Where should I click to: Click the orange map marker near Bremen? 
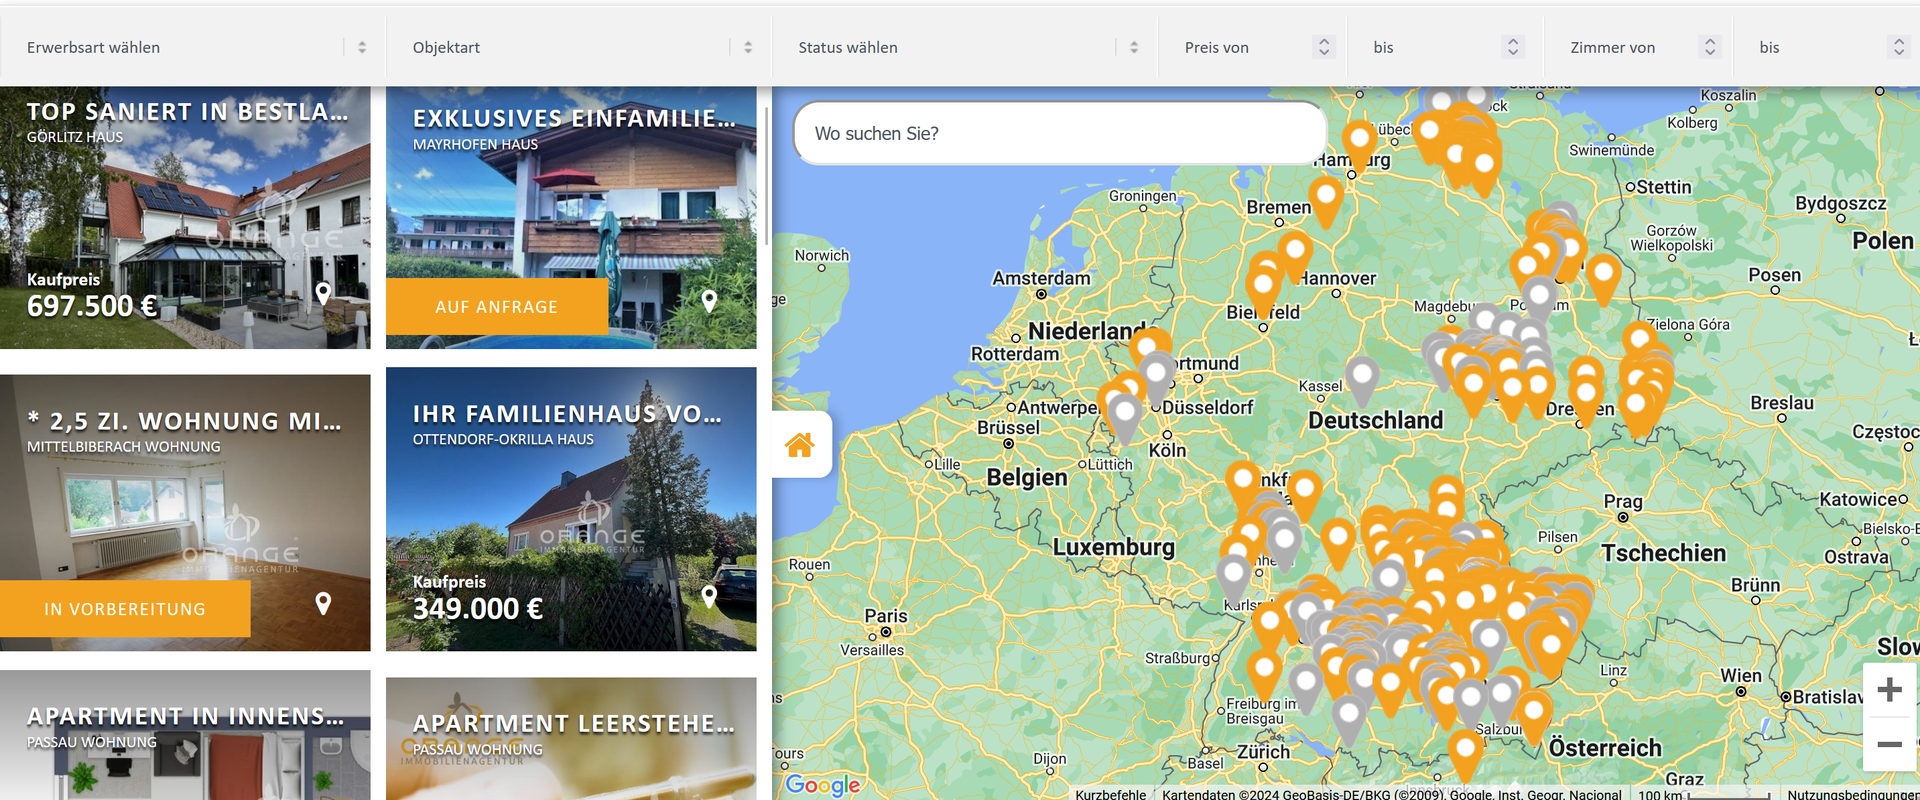point(1326,199)
